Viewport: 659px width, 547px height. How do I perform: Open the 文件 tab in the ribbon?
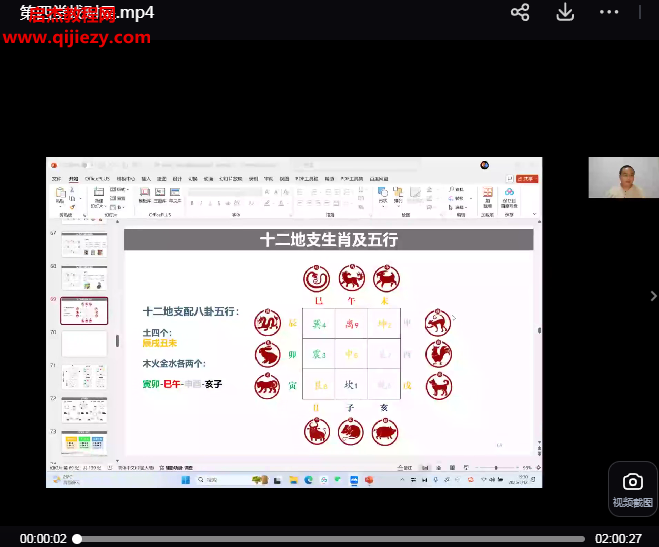tap(57, 179)
